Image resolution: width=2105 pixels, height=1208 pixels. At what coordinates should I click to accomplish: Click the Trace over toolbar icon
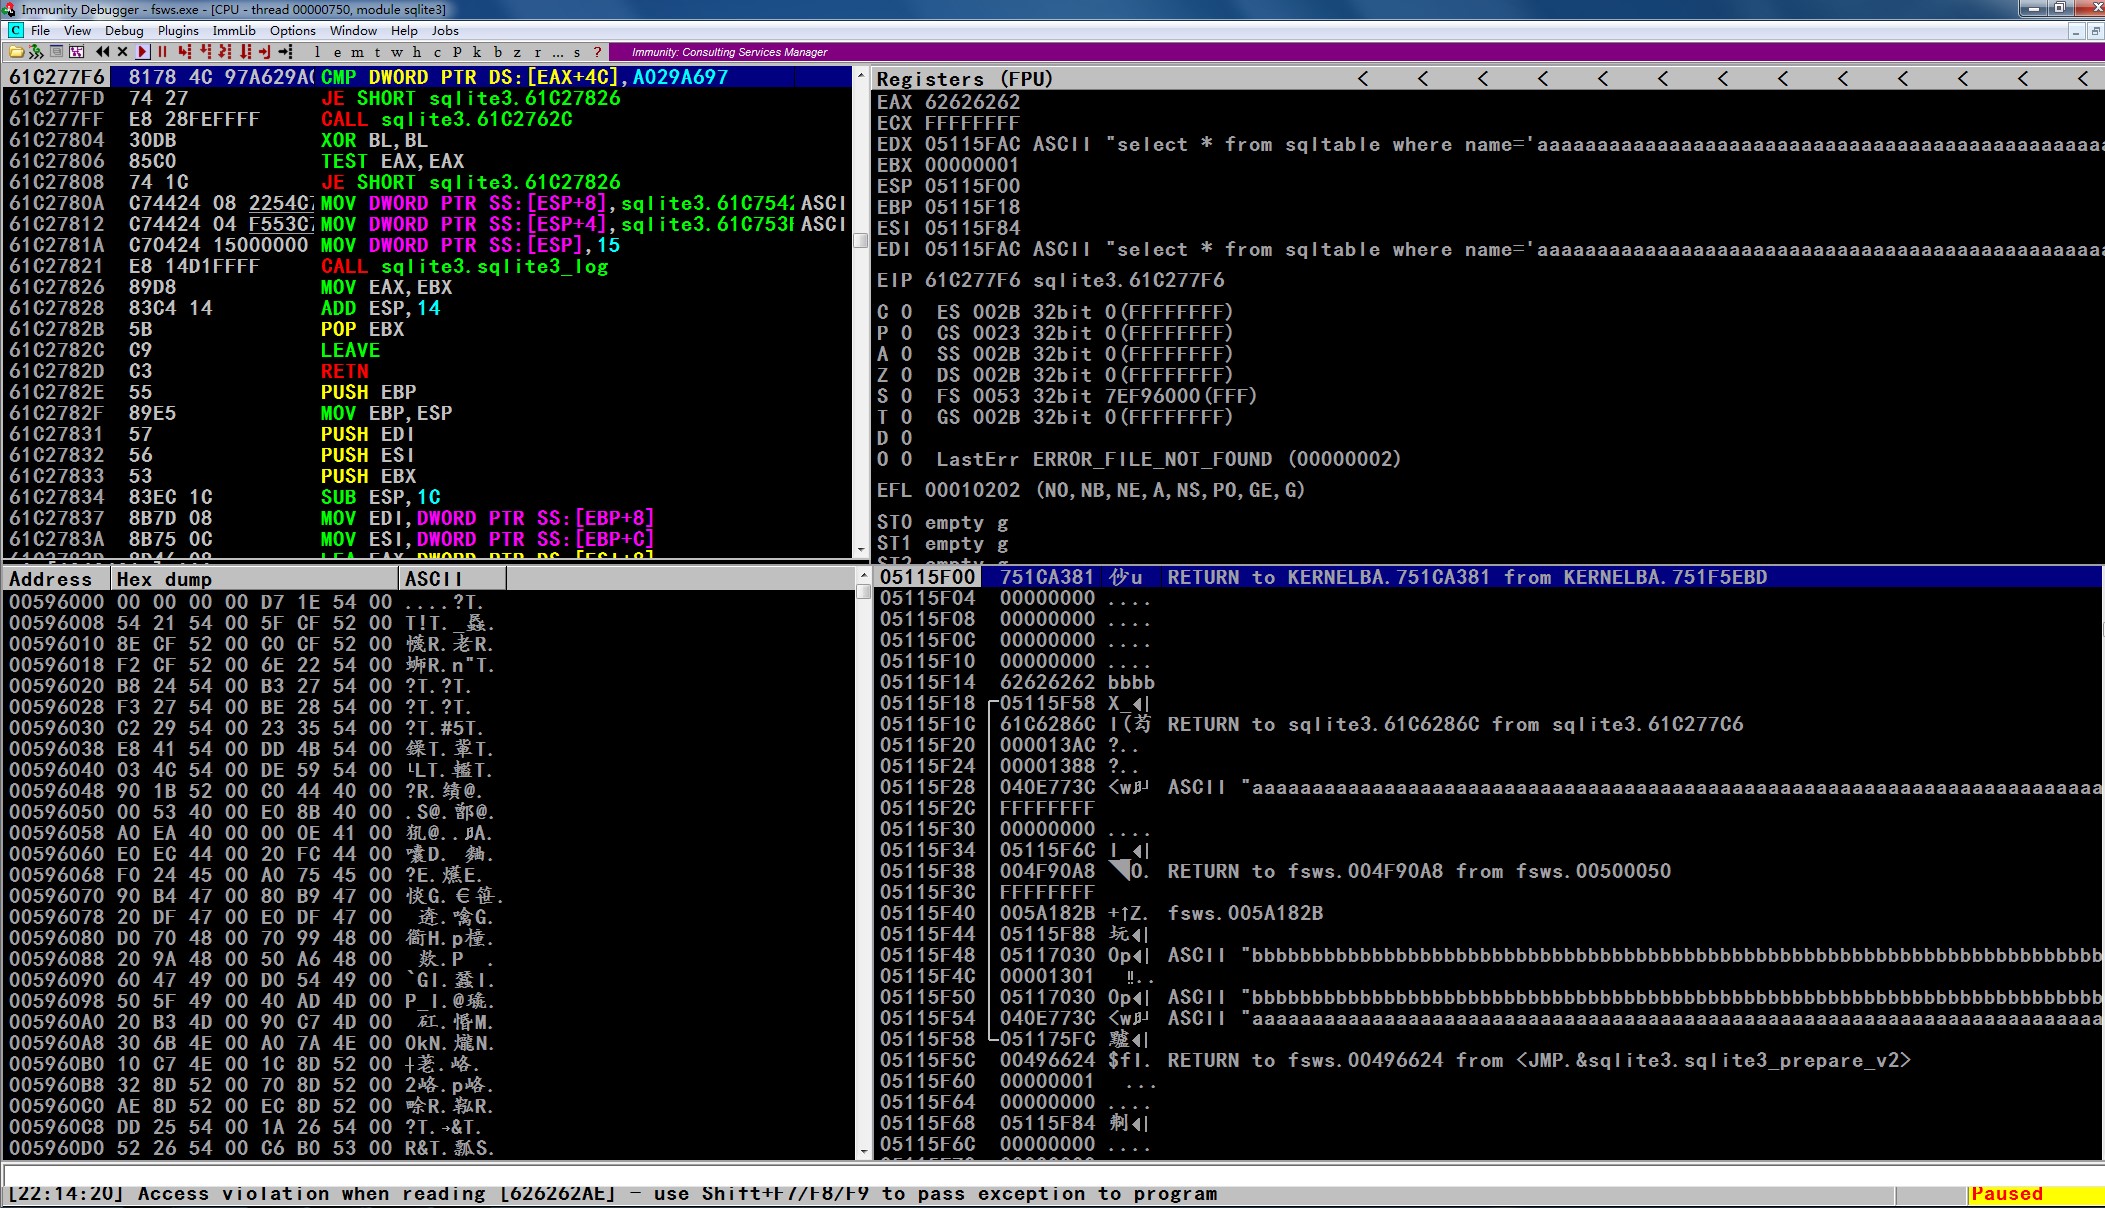coord(245,52)
